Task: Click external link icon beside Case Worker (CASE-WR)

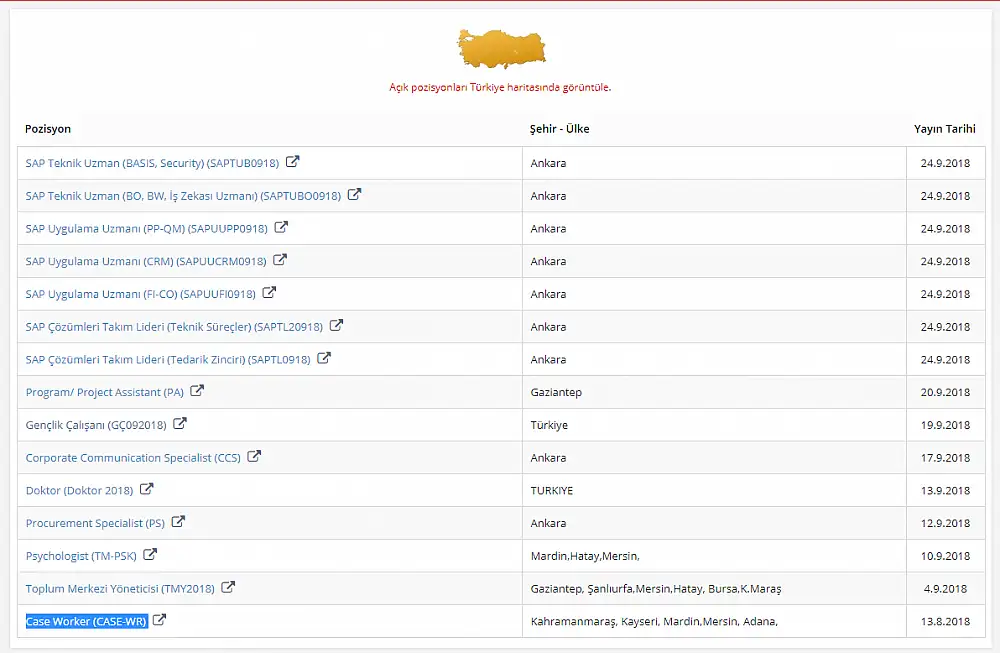Action: tap(159, 620)
